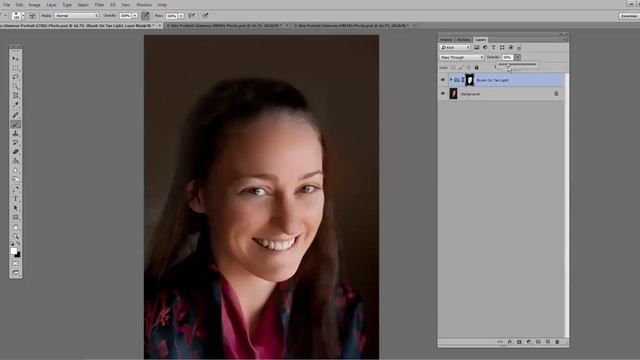Click Create new layer icon

coord(548,342)
